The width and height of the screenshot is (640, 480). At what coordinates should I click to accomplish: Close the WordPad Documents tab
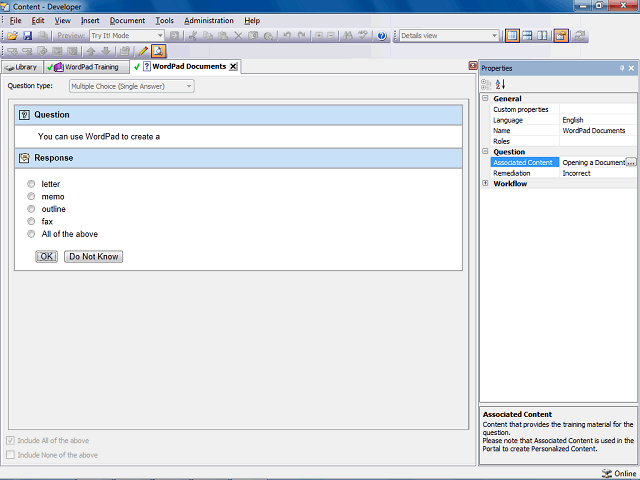[233, 67]
